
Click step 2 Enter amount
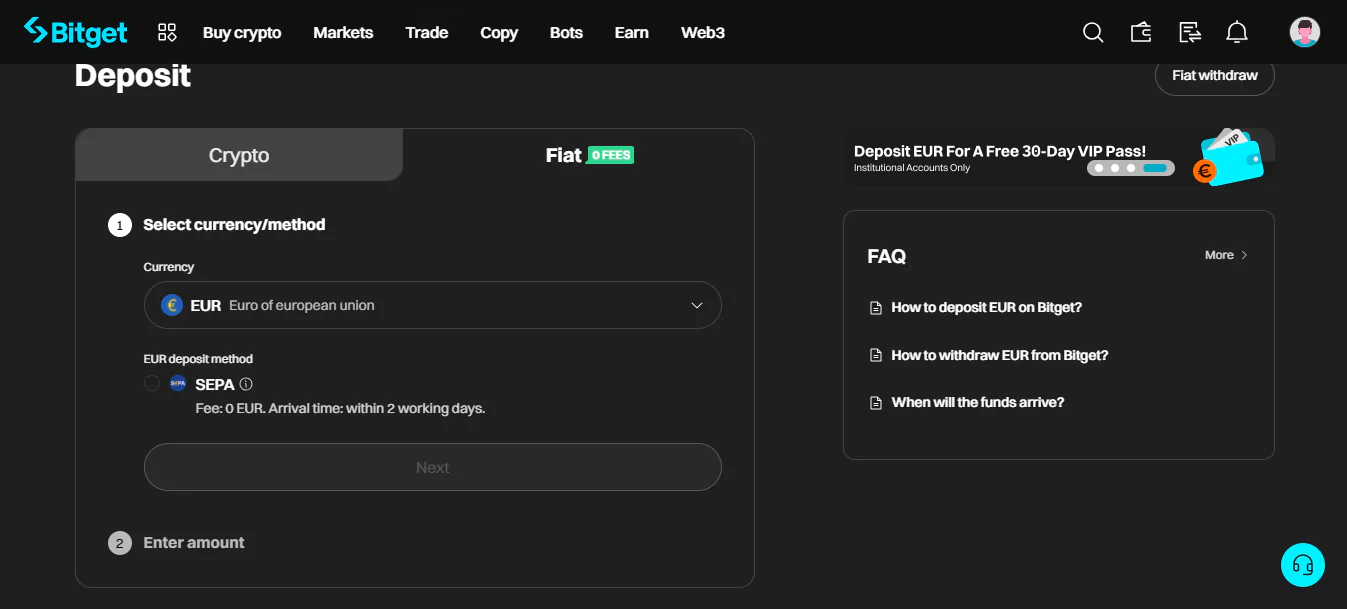(x=194, y=543)
